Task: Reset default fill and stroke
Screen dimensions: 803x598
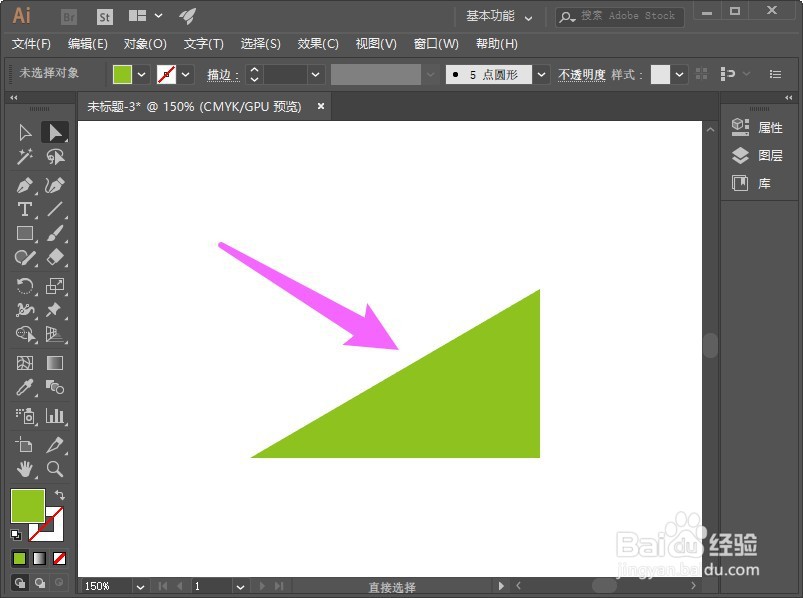Action: [x=16, y=535]
